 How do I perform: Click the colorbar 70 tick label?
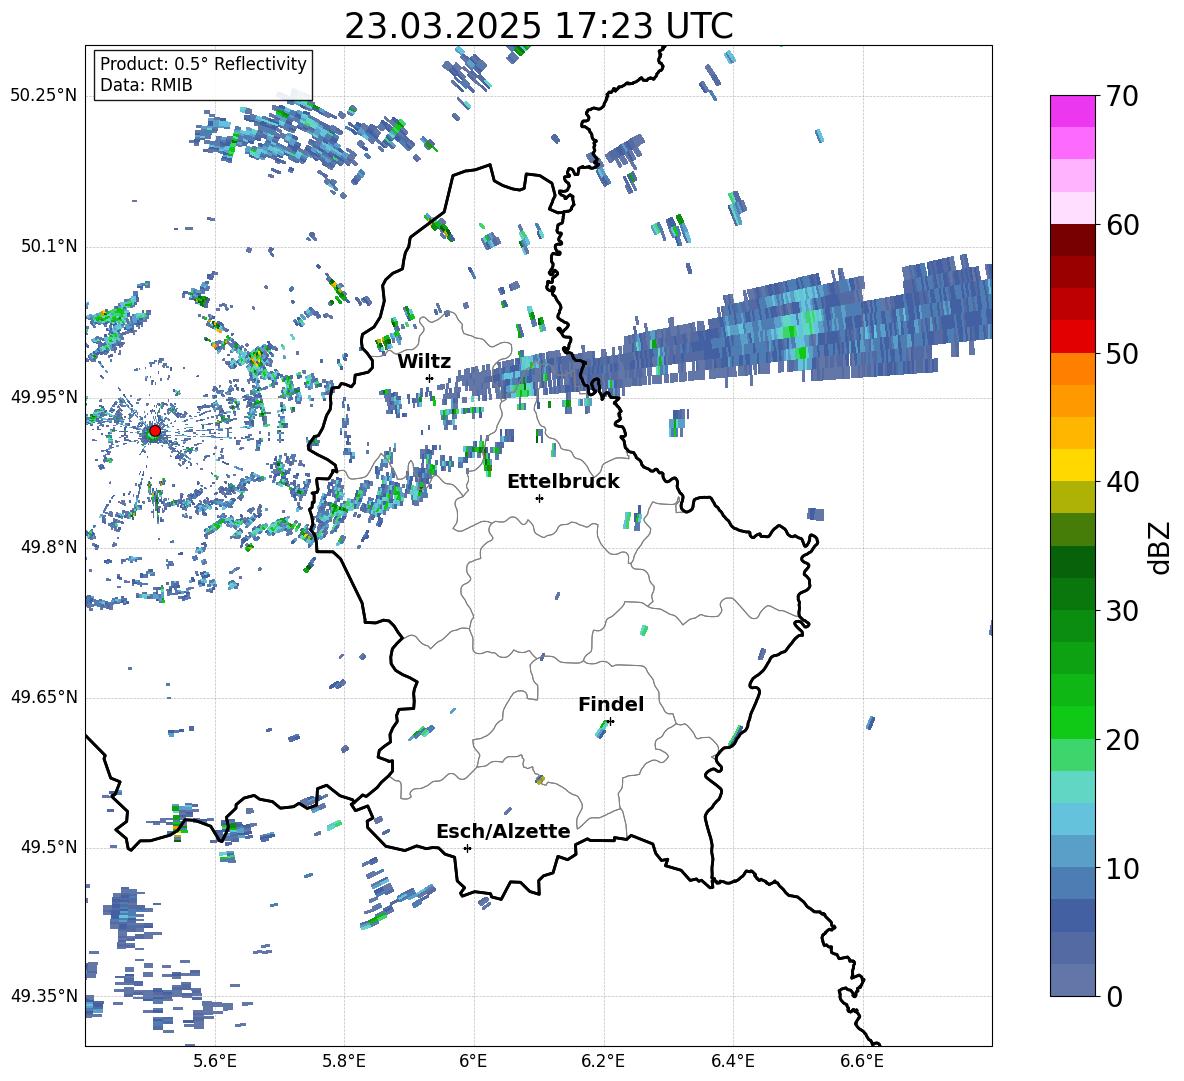[1123, 97]
